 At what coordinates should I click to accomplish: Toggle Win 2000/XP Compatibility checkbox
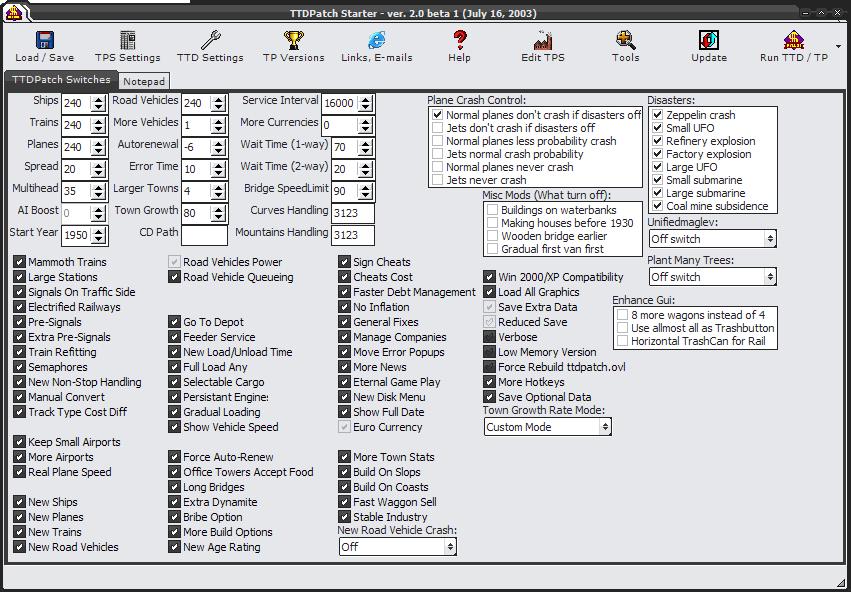tap(490, 277)
